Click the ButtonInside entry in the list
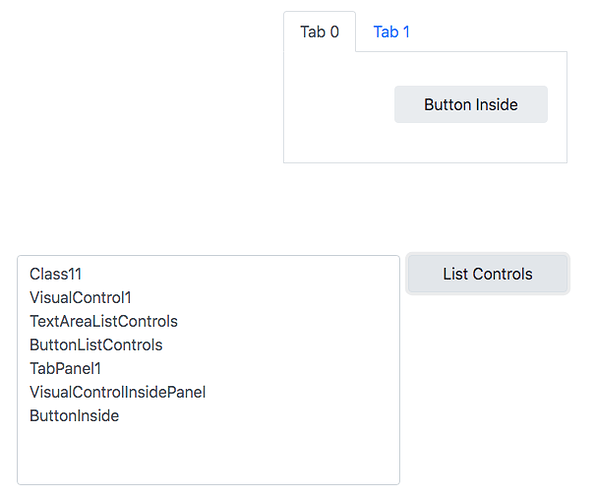The height and width of the screenshot is (500, 596). point(74,416)
